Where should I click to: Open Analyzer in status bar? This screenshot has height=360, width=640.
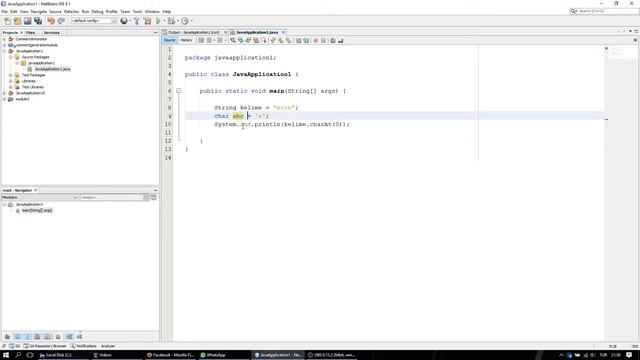click(108, 346)
